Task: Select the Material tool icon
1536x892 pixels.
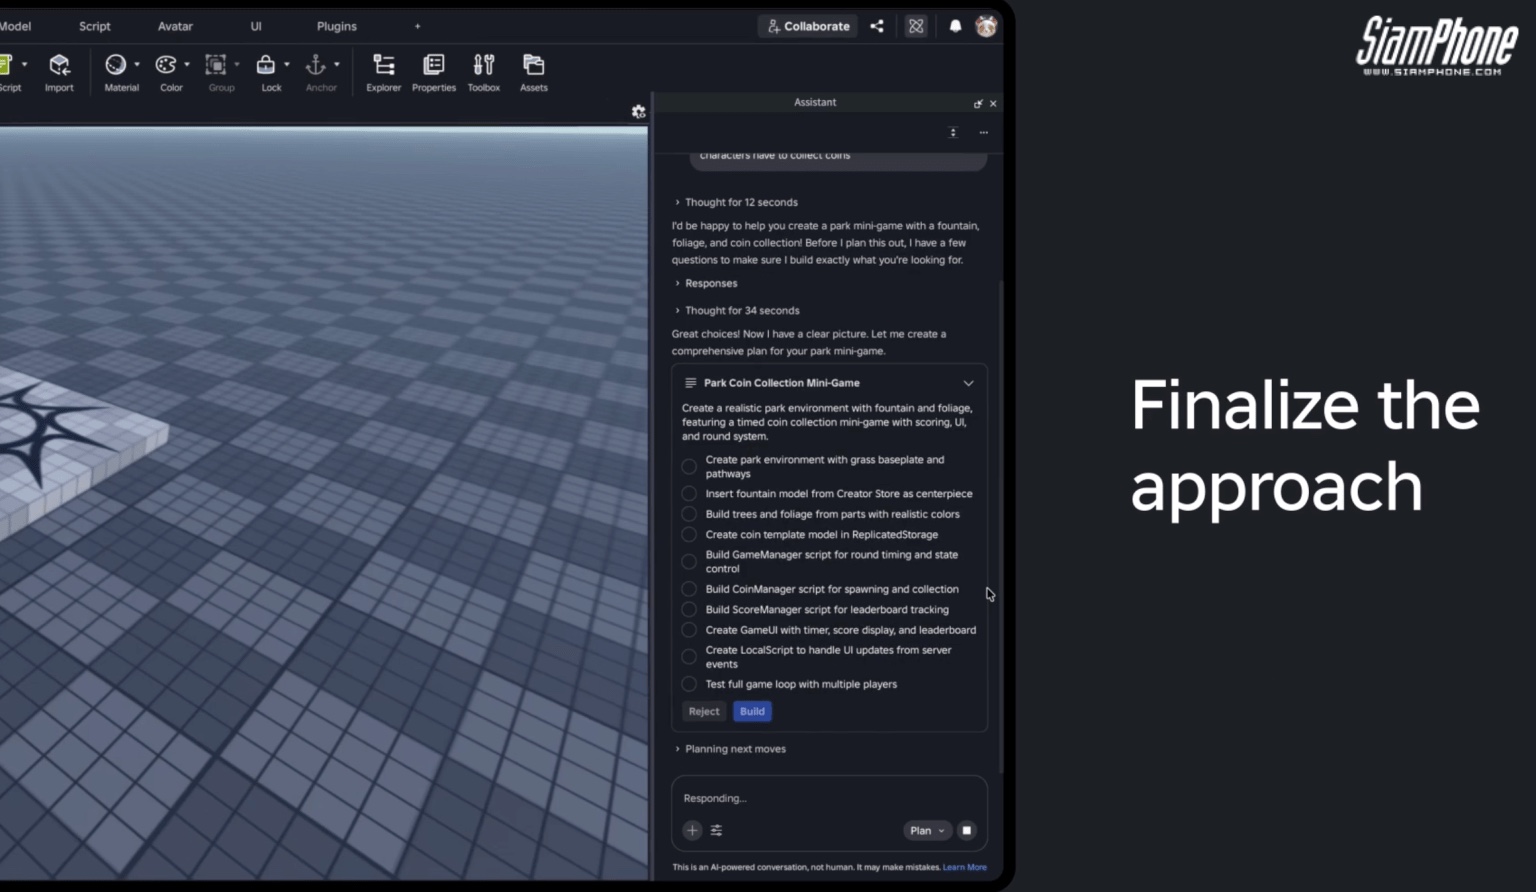Action: tap(116, 65)
